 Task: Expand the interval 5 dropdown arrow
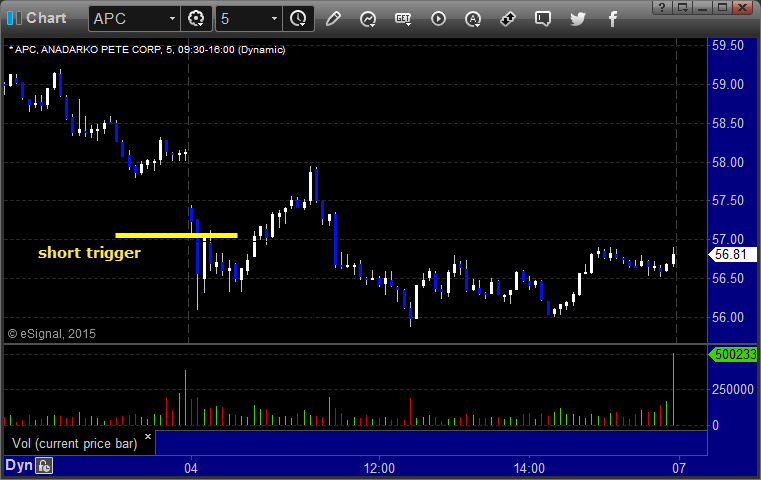[274, 19]
